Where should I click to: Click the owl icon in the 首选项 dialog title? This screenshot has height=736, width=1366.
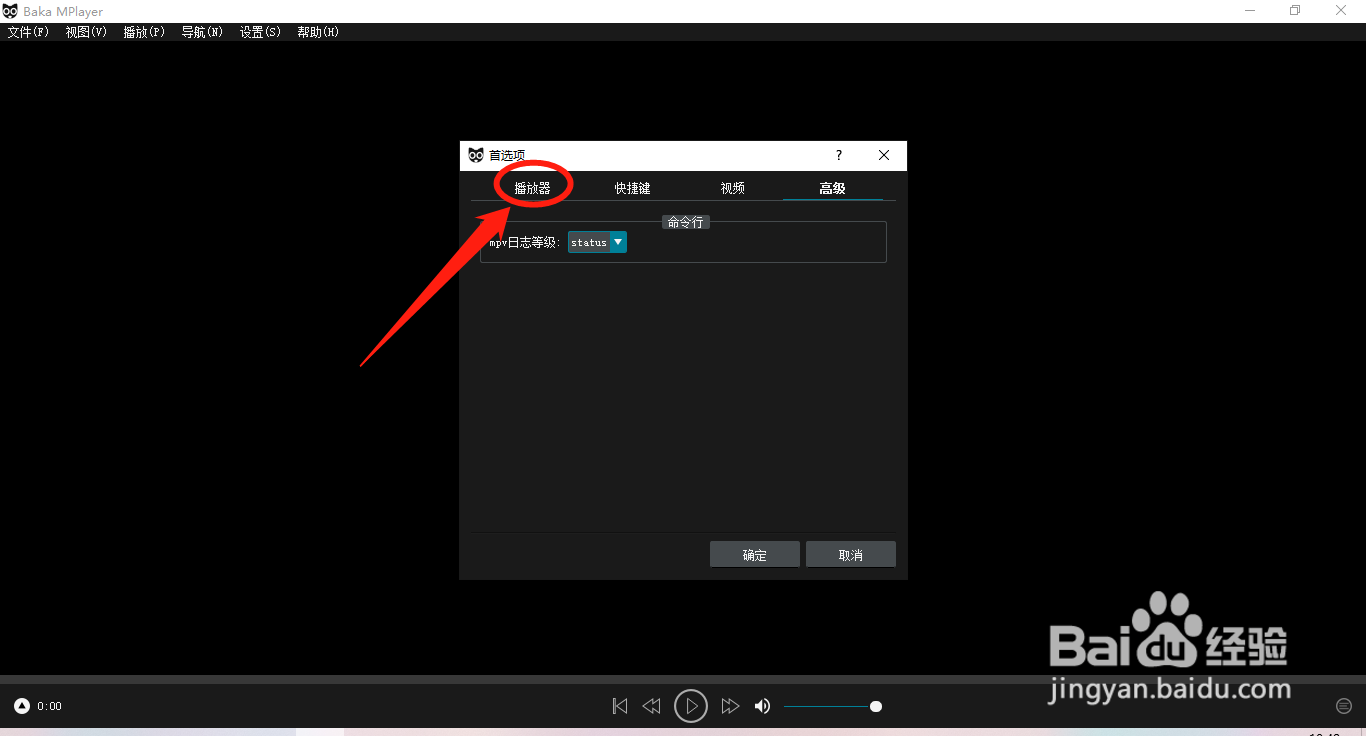tap(476, 155)
